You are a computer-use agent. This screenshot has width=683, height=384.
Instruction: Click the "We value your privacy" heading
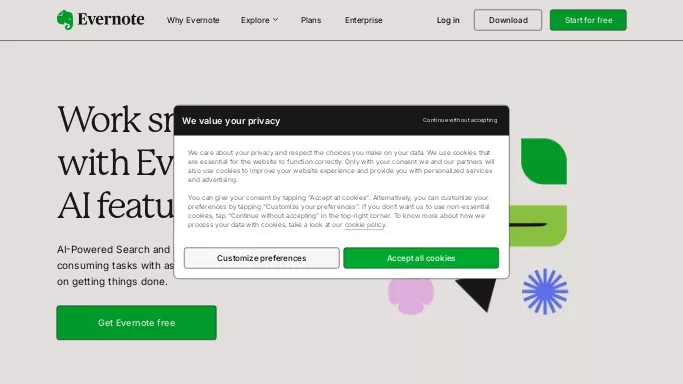231,121
